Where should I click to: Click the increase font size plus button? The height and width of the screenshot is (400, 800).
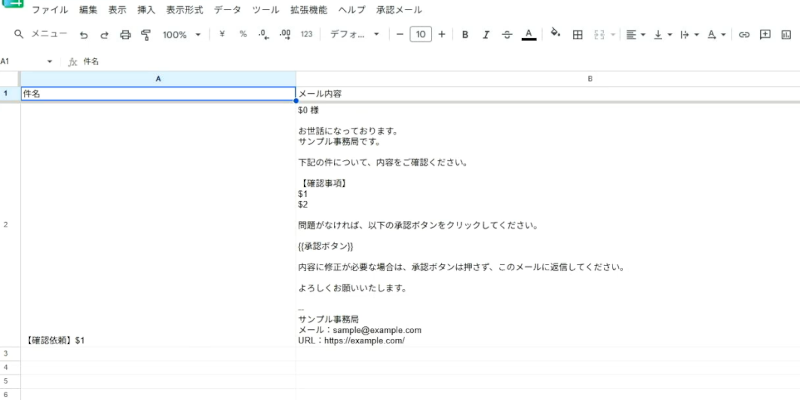pos(441,35)
